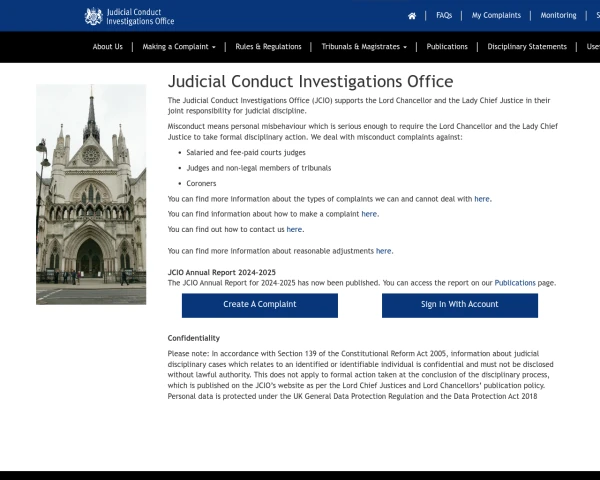Click the Create A Complaint button
This screenshot has height=480, width=600.
(260, 305)
